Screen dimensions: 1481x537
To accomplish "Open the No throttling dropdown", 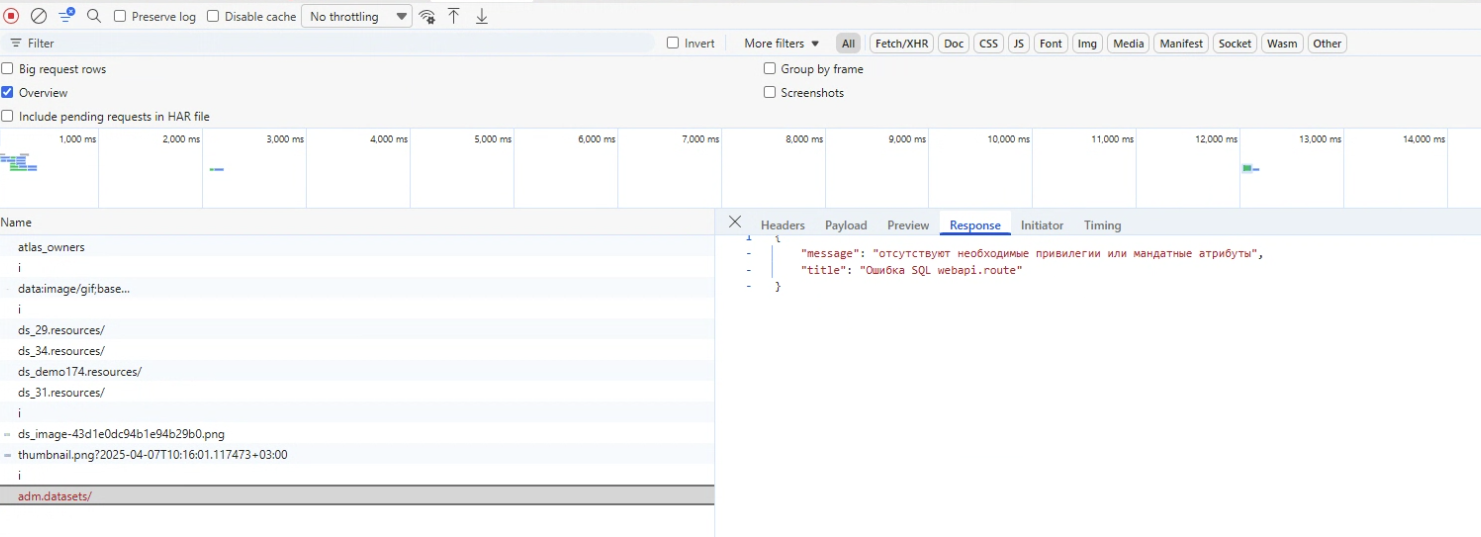I will 358,17.
